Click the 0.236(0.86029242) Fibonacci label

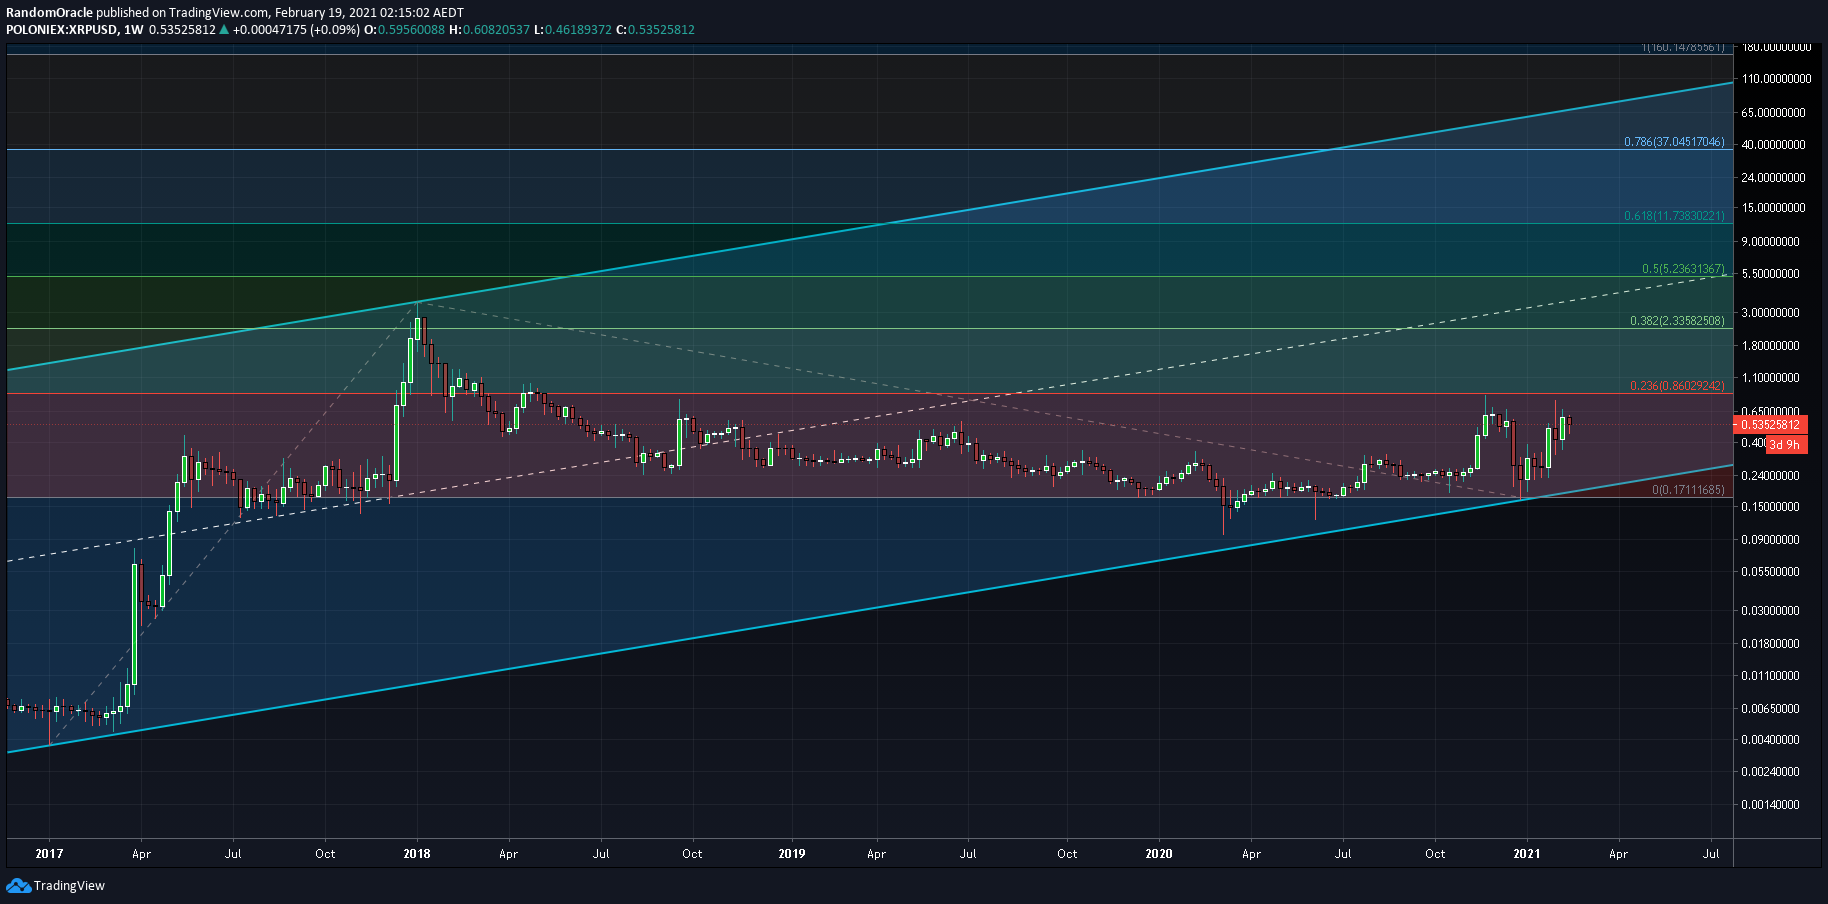pos(1677,386)
